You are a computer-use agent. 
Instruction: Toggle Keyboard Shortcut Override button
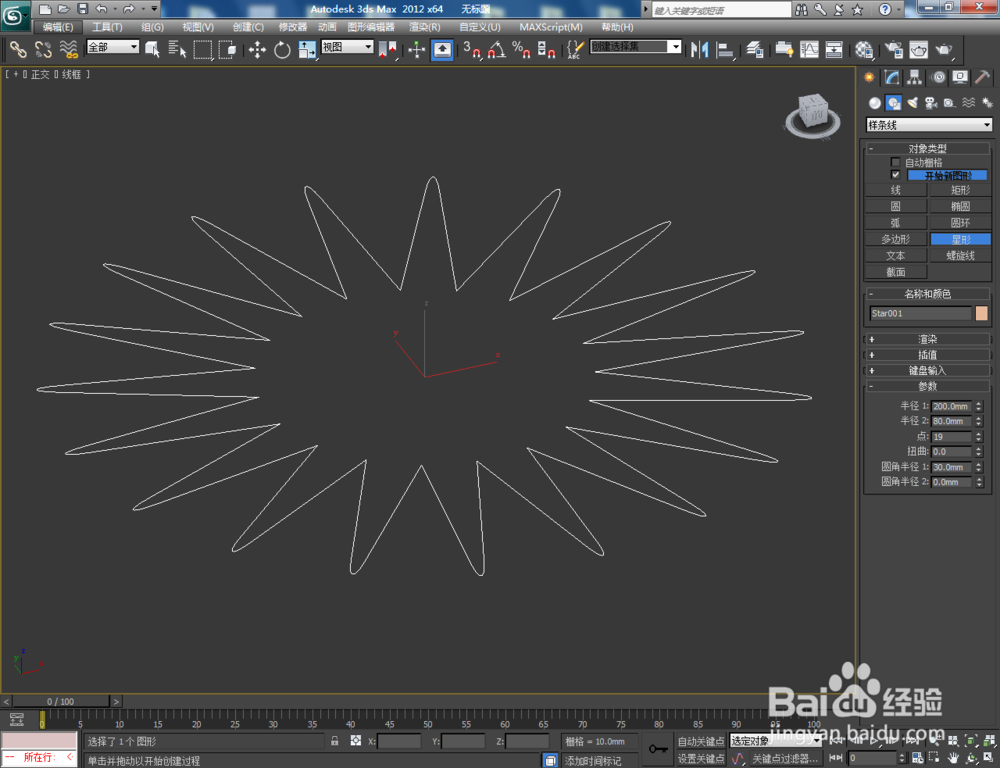click(x=442, y=49)
